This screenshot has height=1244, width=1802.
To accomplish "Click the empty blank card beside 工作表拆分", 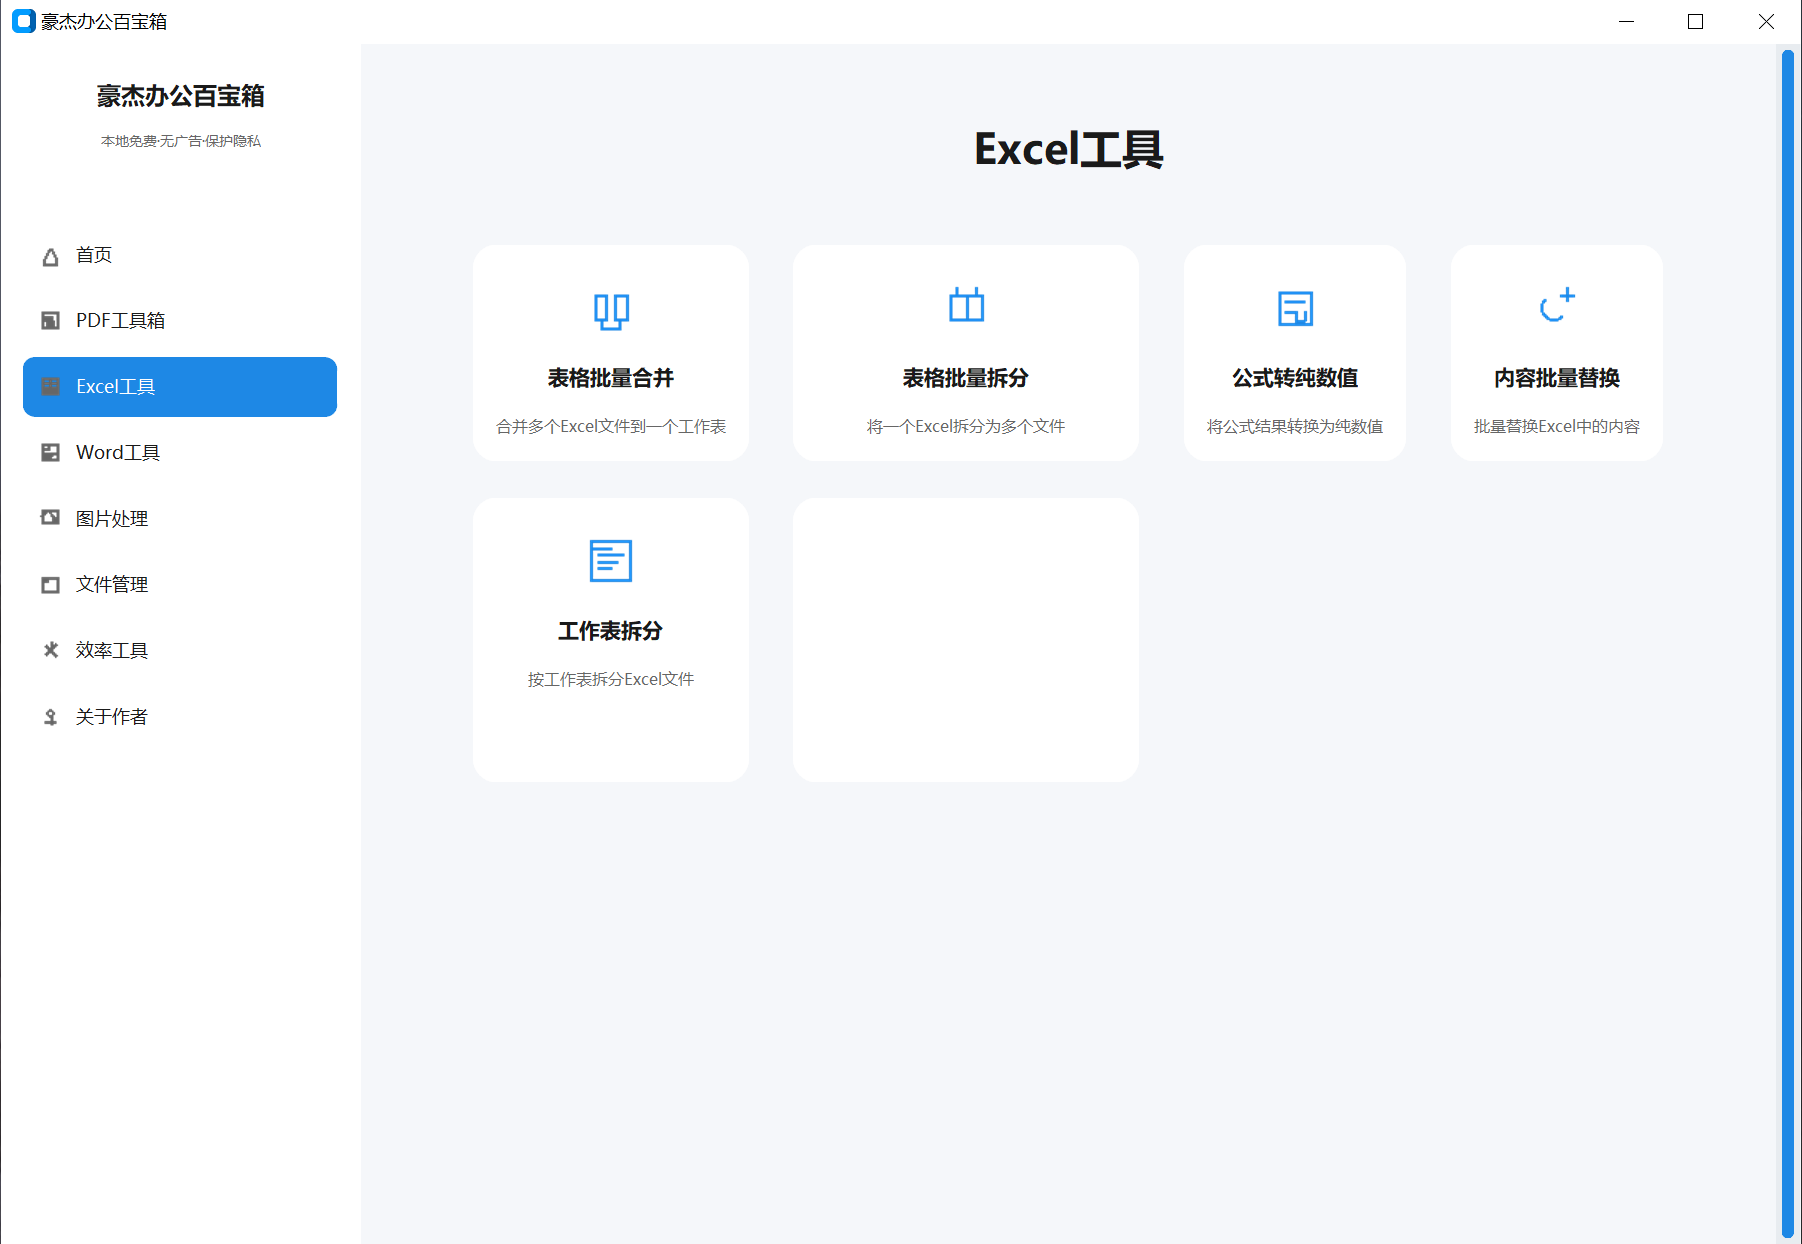I will click(966, 640).
